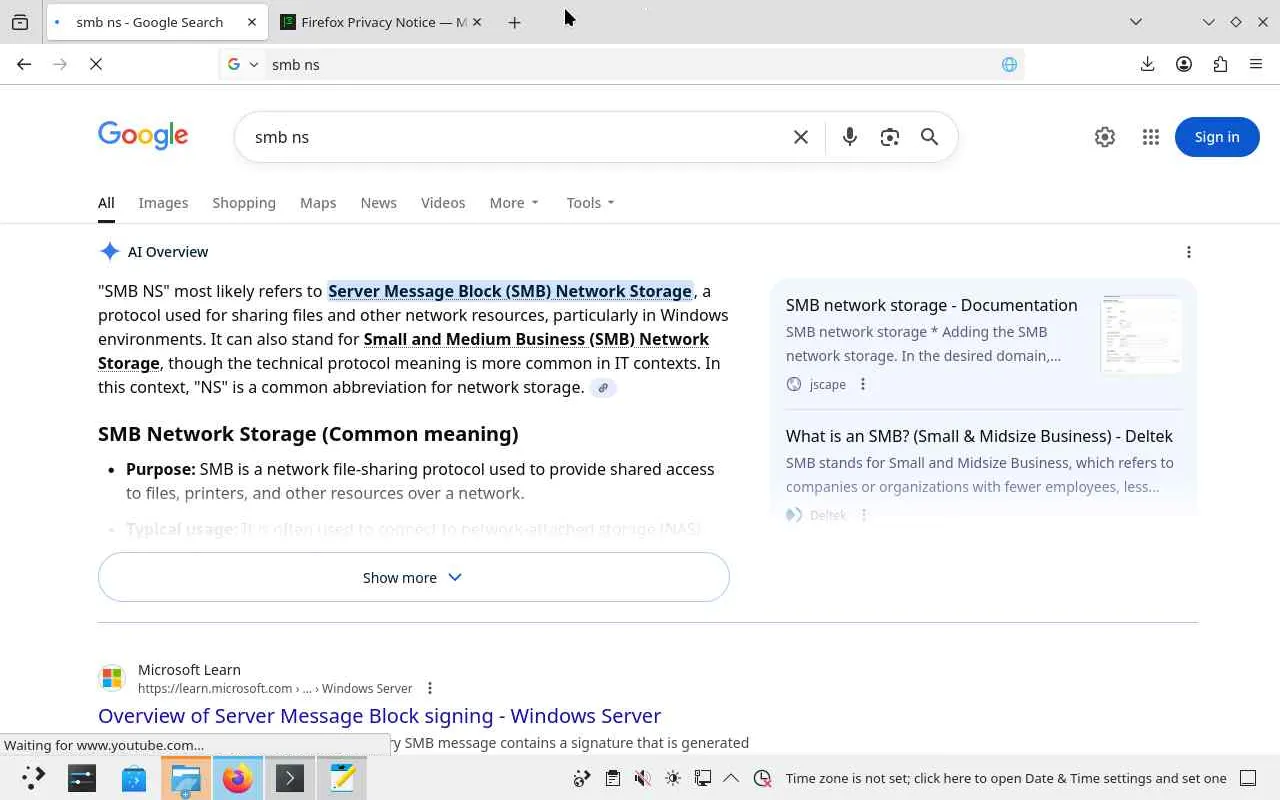
Task: Search by image with Google Lens
Action: (890, 137)
